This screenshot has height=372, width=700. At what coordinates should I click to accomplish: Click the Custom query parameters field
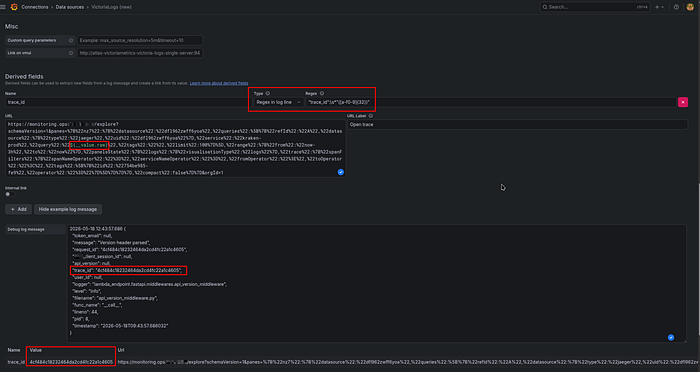coord(140,40)
